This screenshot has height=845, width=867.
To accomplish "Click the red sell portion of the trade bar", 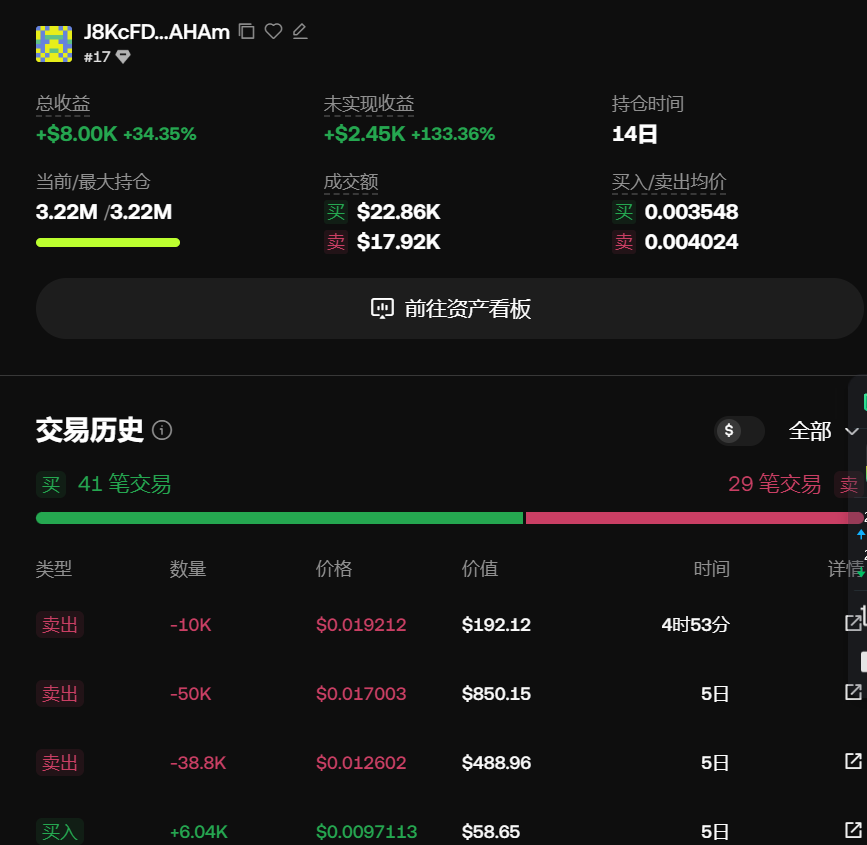I will (x=694, y=518).
